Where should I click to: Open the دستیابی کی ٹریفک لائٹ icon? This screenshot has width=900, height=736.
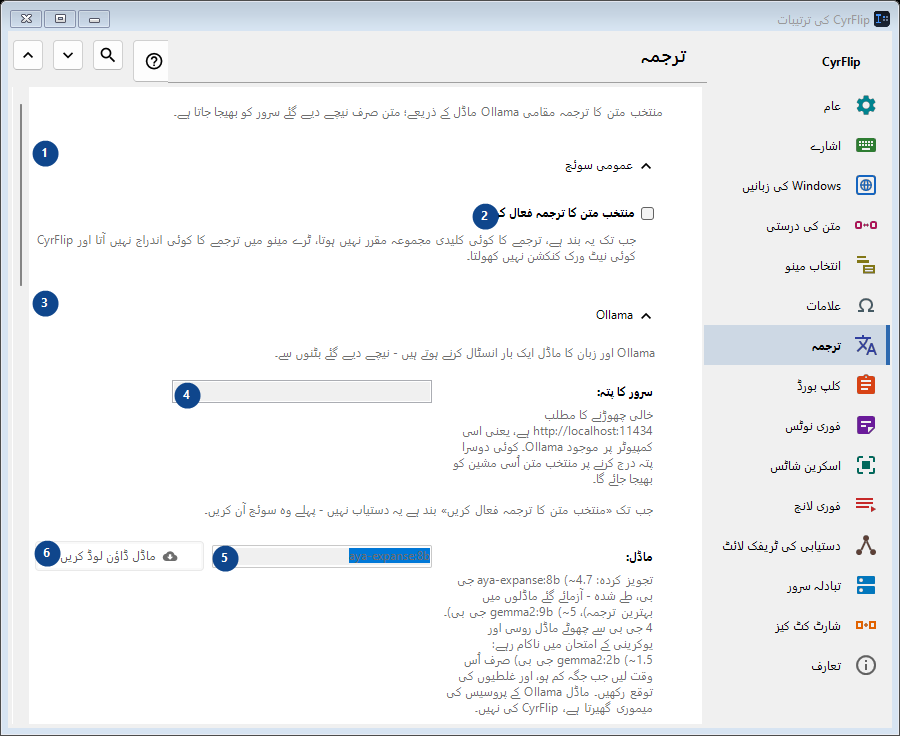pyautogui.click(x=866, y=545)
